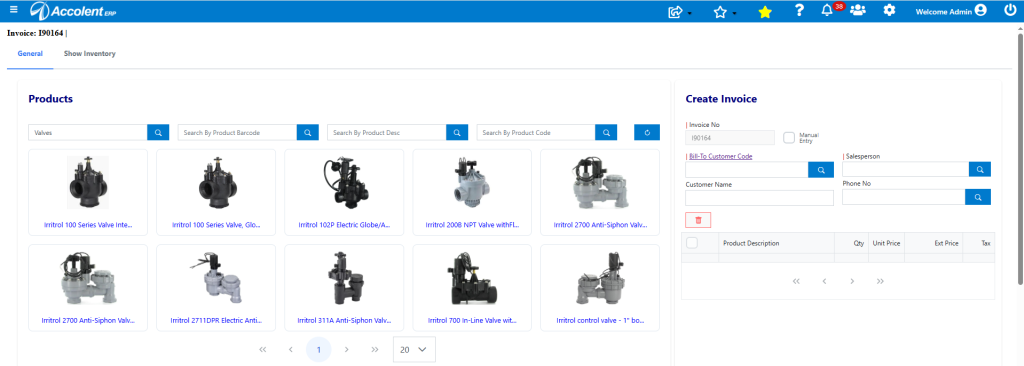The width and height of the screenshot is (1024, 366).
Task: Open Welcome Admin user profile
Action: tap(951, 11)
